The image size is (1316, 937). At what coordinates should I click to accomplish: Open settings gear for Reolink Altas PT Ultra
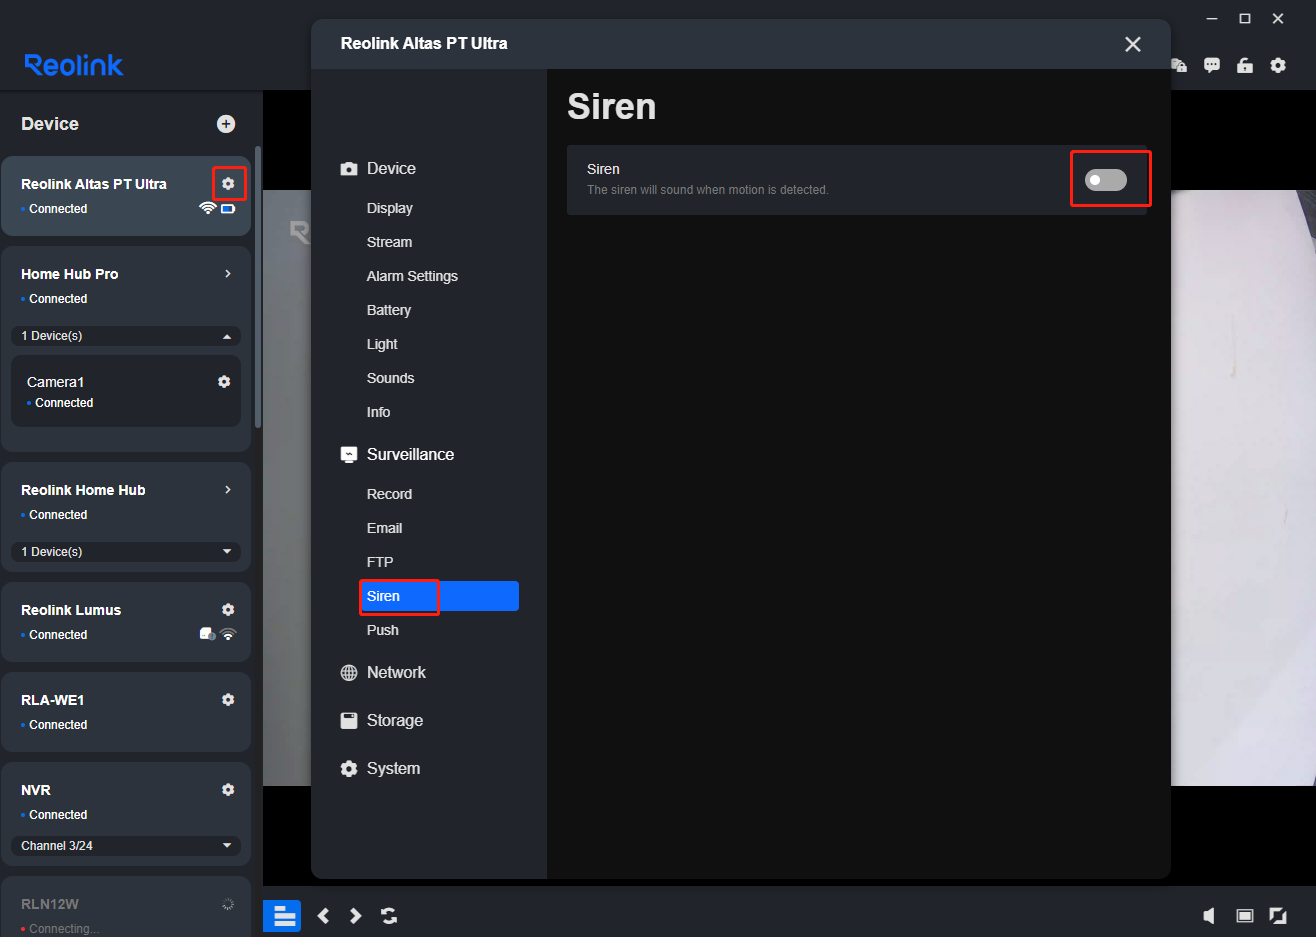228,184
